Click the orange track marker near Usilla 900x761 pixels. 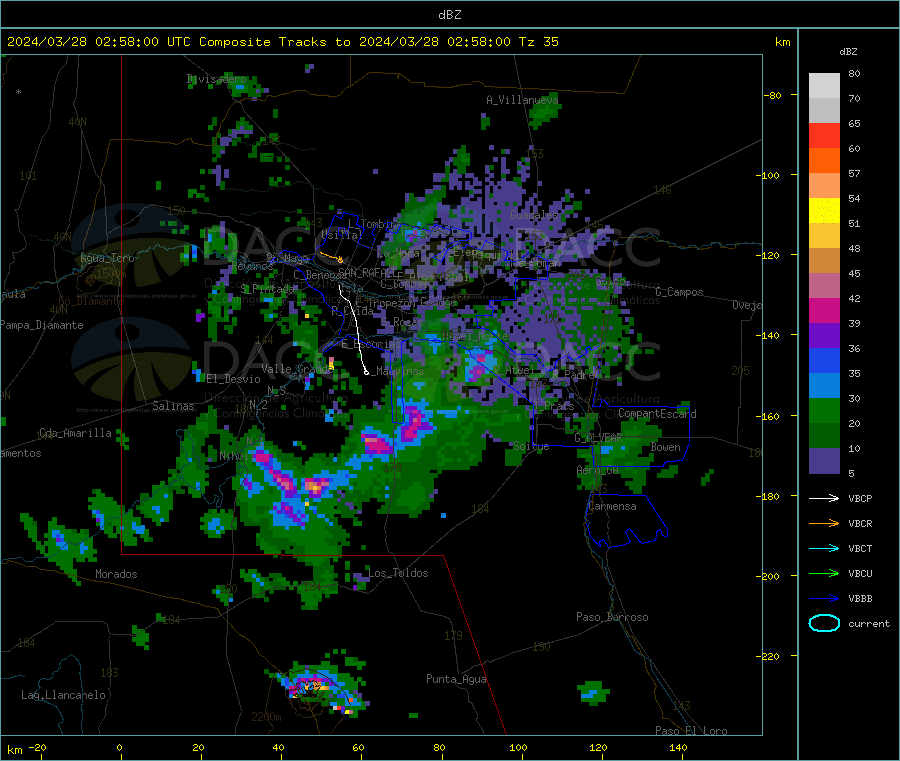click(x=340, y=260)
